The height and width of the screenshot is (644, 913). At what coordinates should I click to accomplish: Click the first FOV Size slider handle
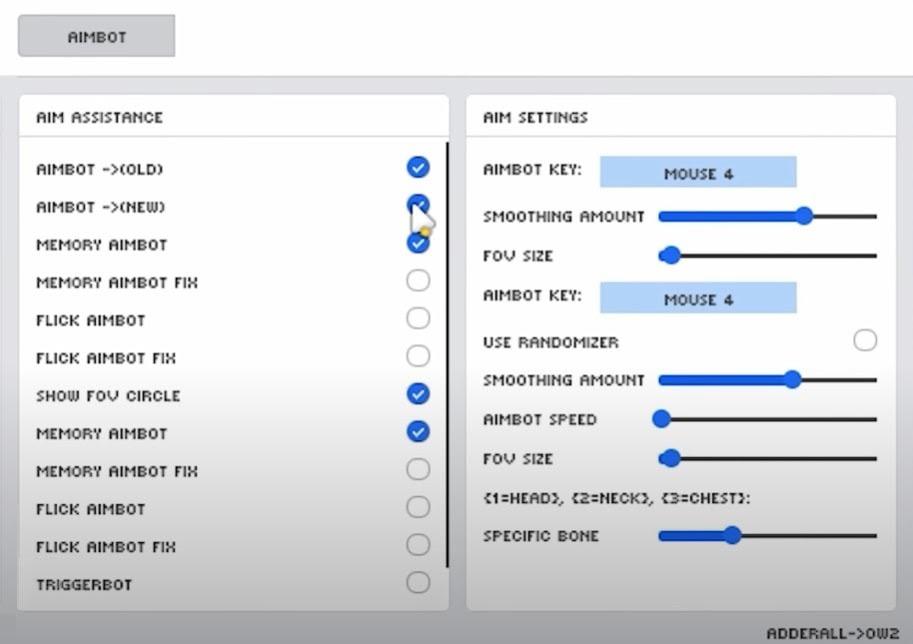[x=671, y=255]
